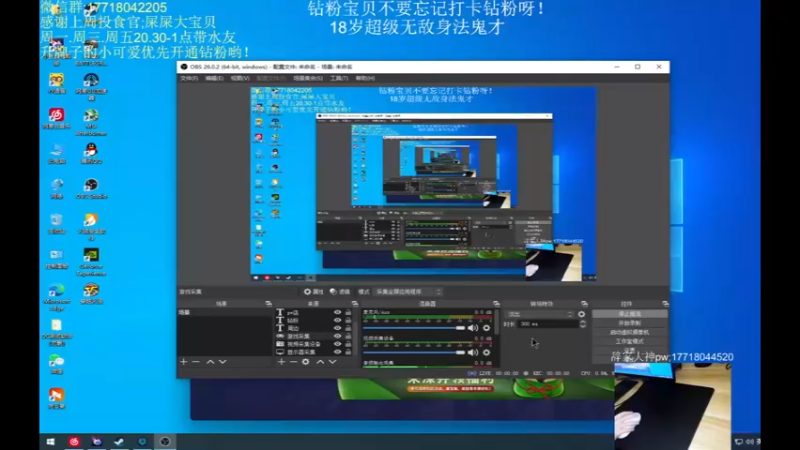Open 文件 File menu
The image size is (800, 450).
(189, 79)
